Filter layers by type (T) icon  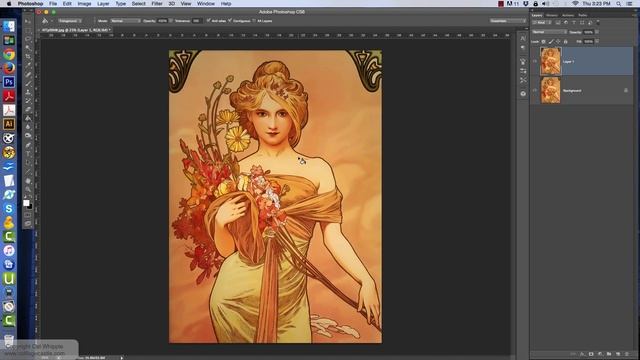[574, 22]
